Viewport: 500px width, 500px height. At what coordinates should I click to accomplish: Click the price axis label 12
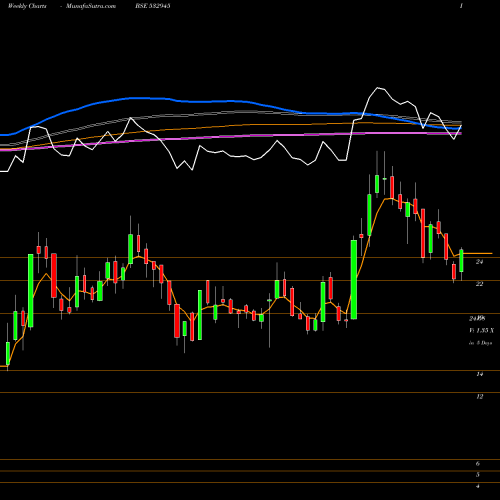point(479,396)
